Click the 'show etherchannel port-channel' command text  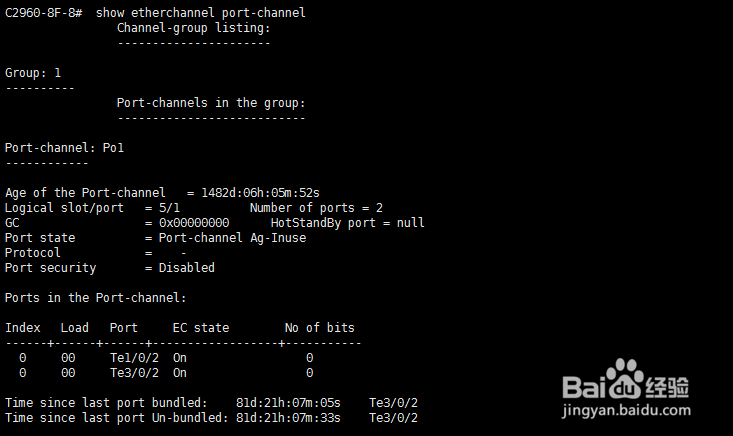tap(201, 13)
